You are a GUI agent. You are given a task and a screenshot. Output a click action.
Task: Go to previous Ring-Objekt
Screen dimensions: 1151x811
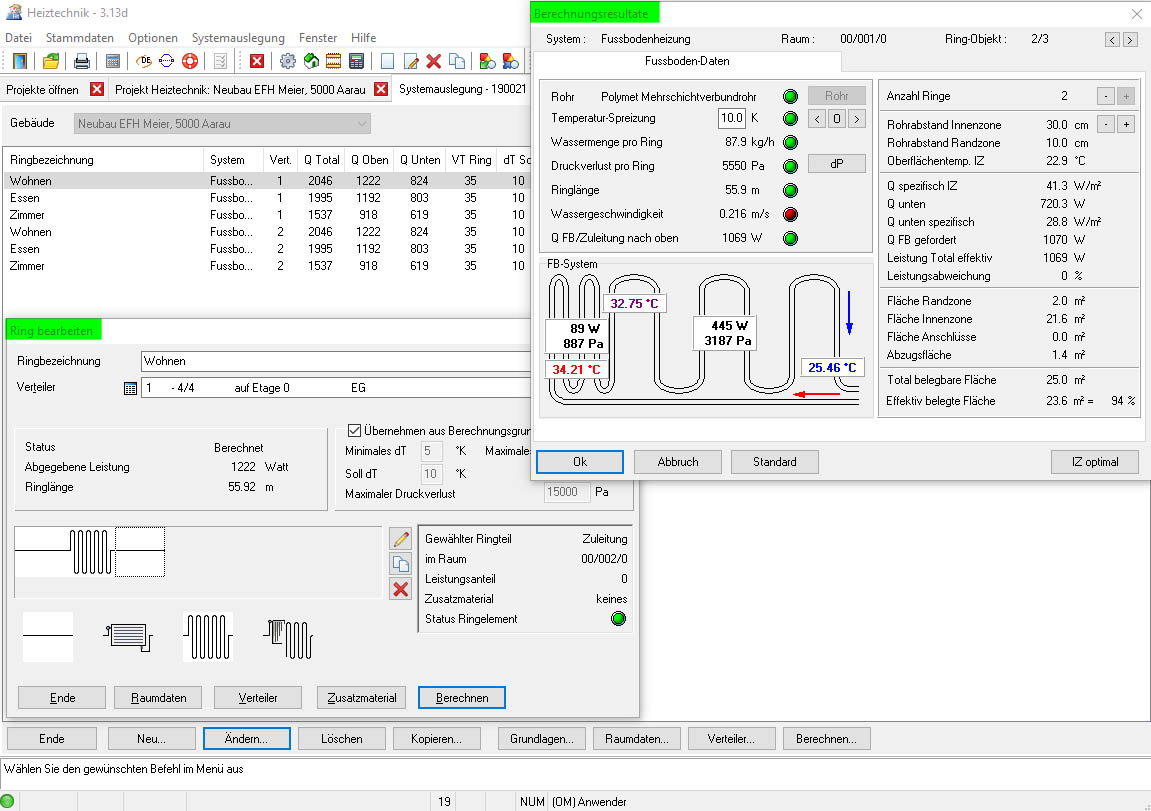click(1113, 40)
